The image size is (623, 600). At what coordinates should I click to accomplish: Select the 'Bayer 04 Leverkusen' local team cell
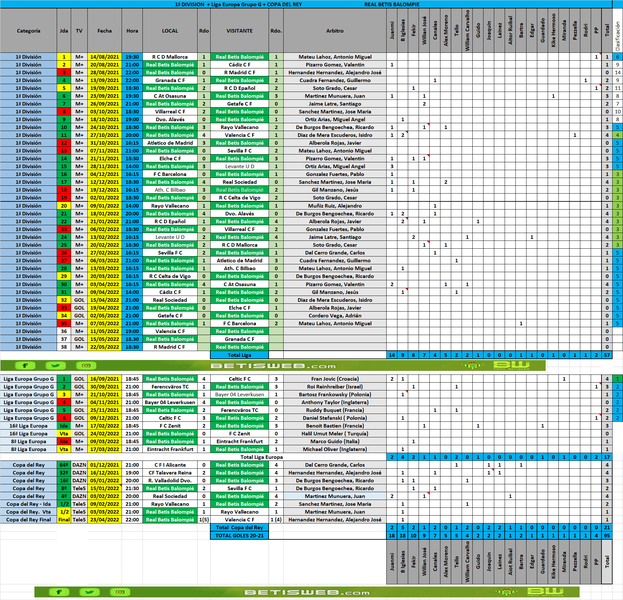coord(170,402)
